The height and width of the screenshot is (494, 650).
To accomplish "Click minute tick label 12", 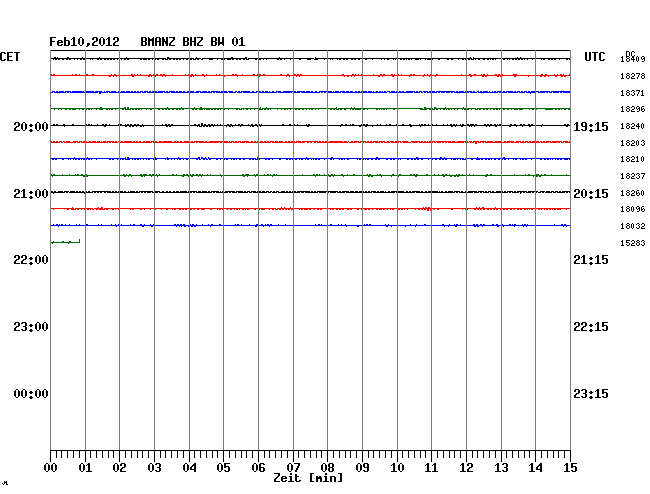I will (x=466, y=468).
